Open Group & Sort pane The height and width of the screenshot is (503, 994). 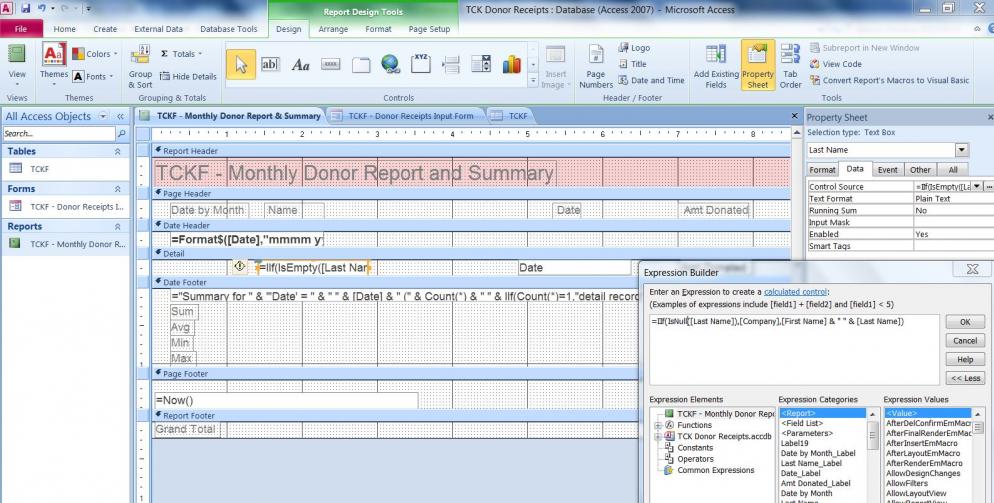[140, 66]
